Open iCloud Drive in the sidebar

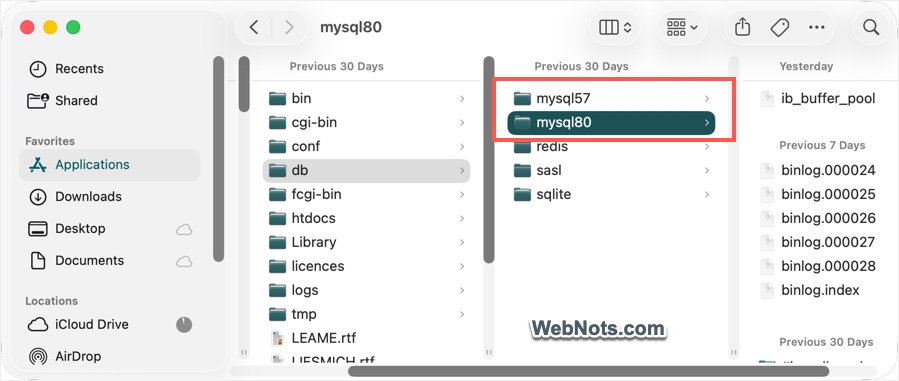click(x=109, y=325)
